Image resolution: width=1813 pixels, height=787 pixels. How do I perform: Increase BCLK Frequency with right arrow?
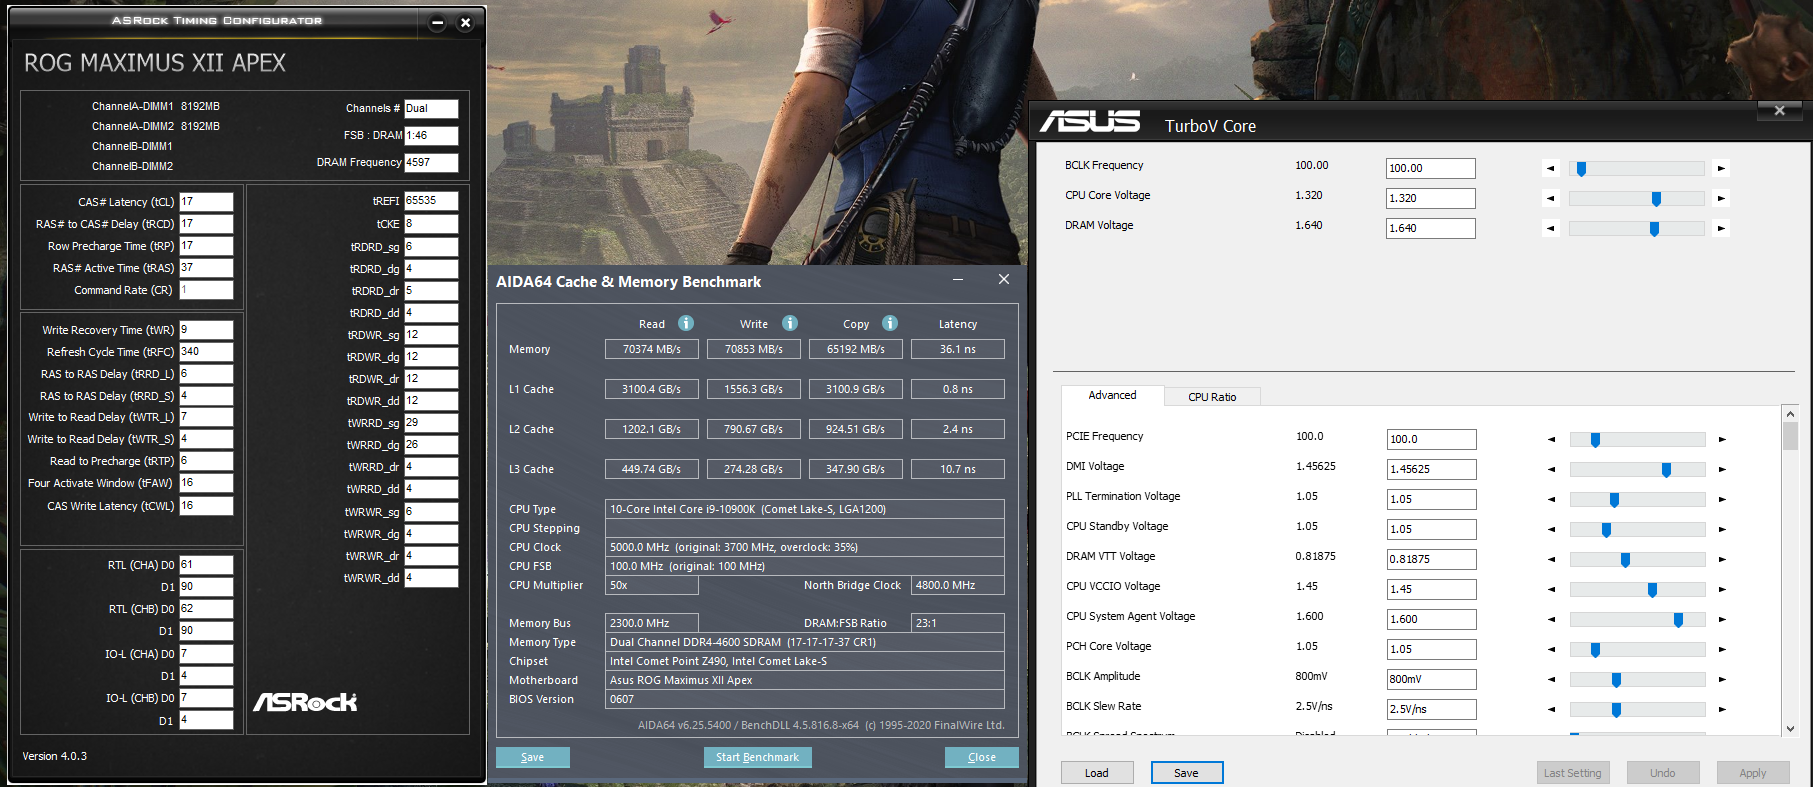(1721, 169)
